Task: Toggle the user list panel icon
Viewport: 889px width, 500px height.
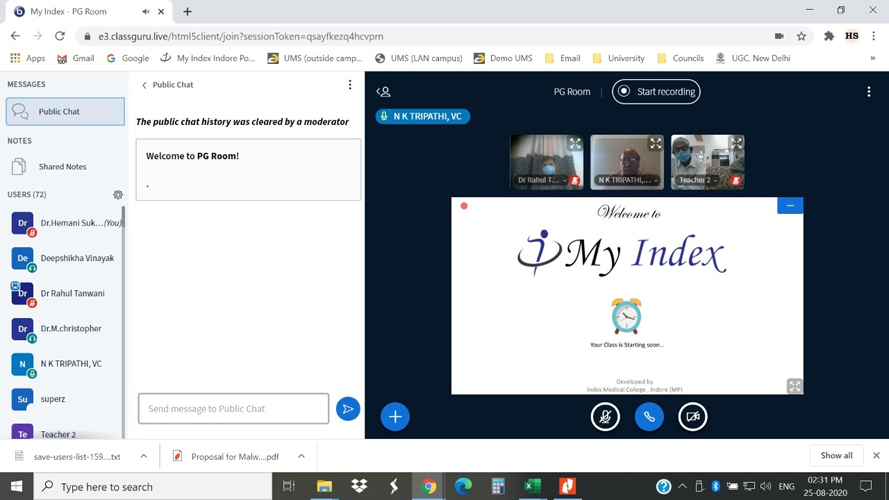Action: 384,91
